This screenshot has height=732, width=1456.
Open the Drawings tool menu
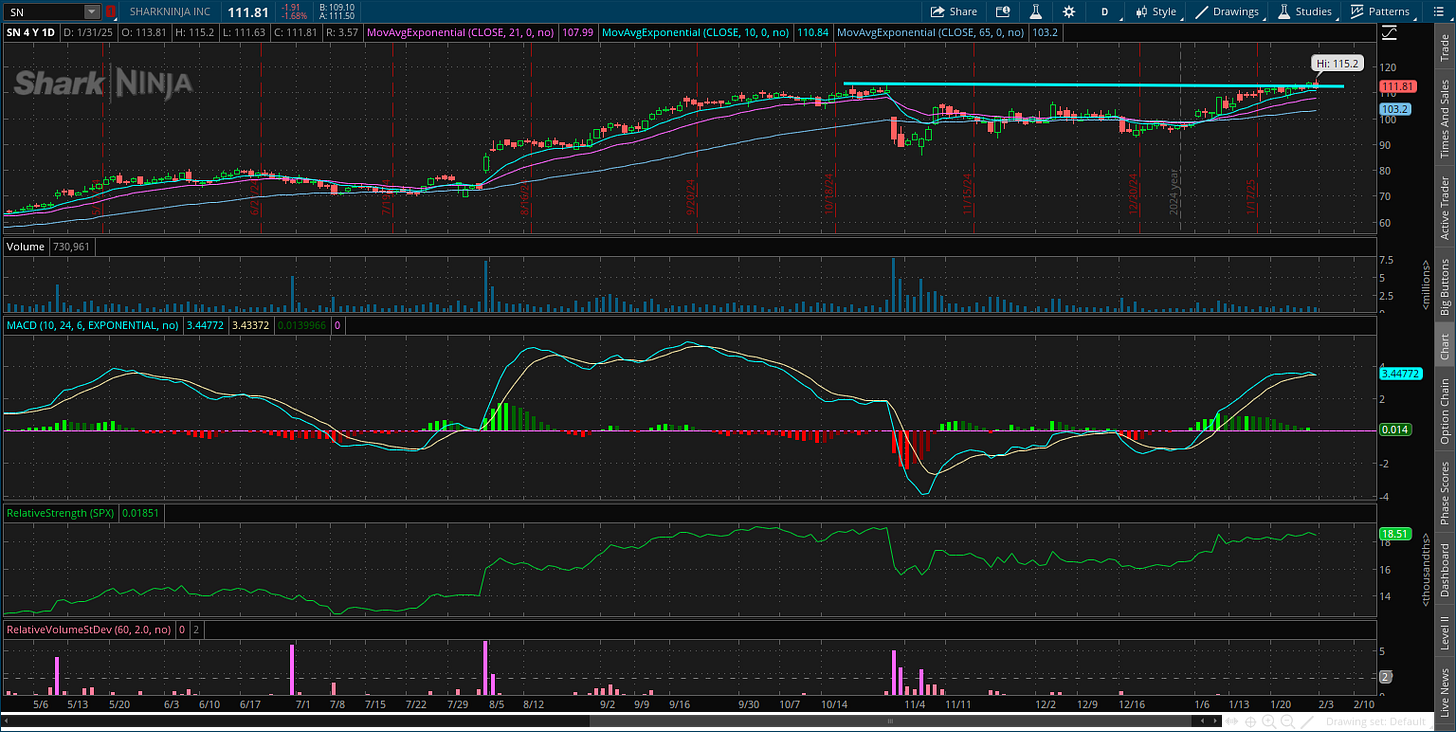click(1227, 12)
